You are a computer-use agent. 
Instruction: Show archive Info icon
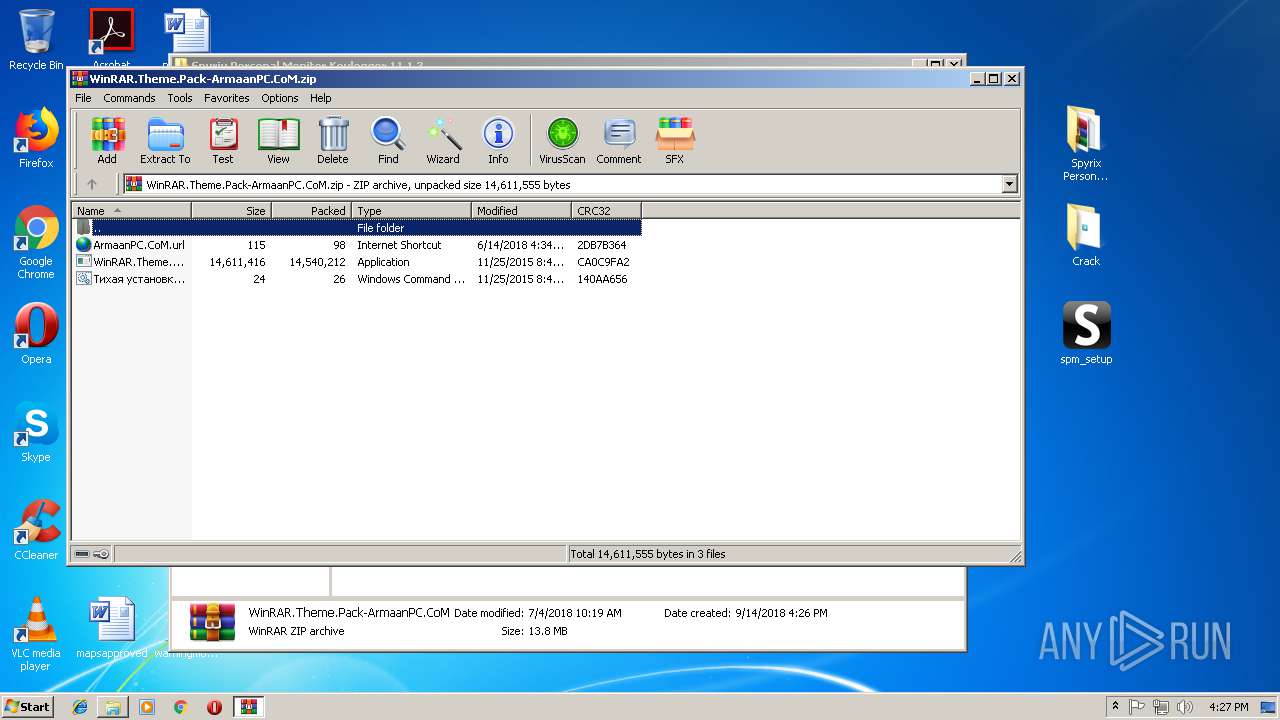tap(498, 140)
